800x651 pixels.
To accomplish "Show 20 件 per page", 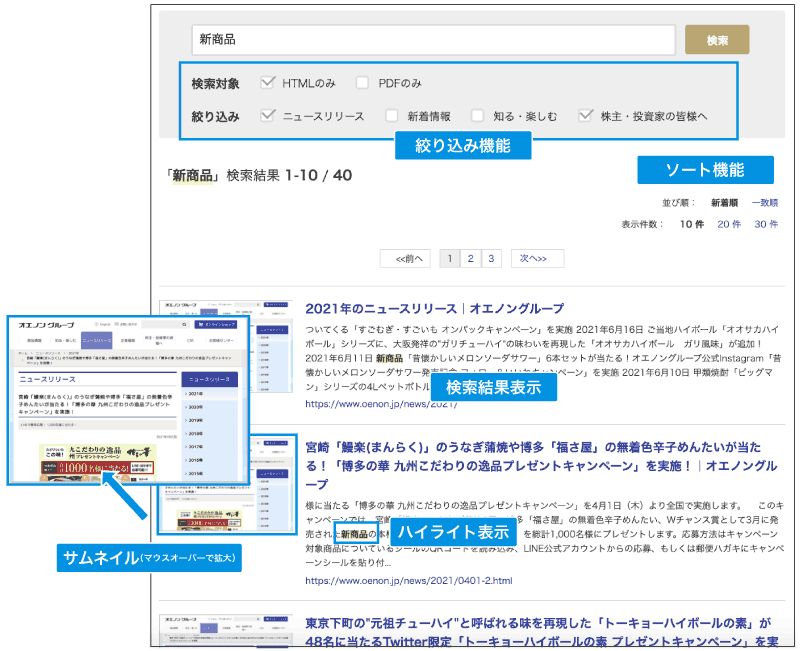I will point(729,224).
